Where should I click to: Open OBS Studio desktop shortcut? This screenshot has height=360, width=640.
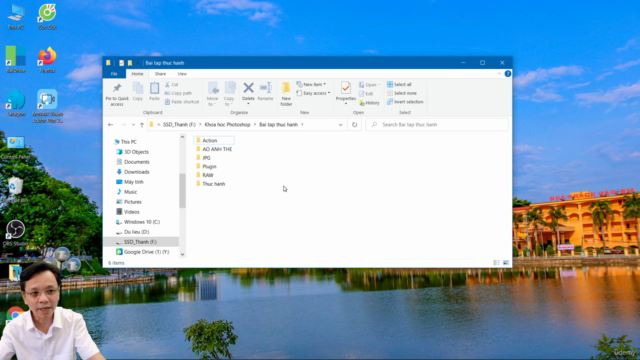click(16, 233)
